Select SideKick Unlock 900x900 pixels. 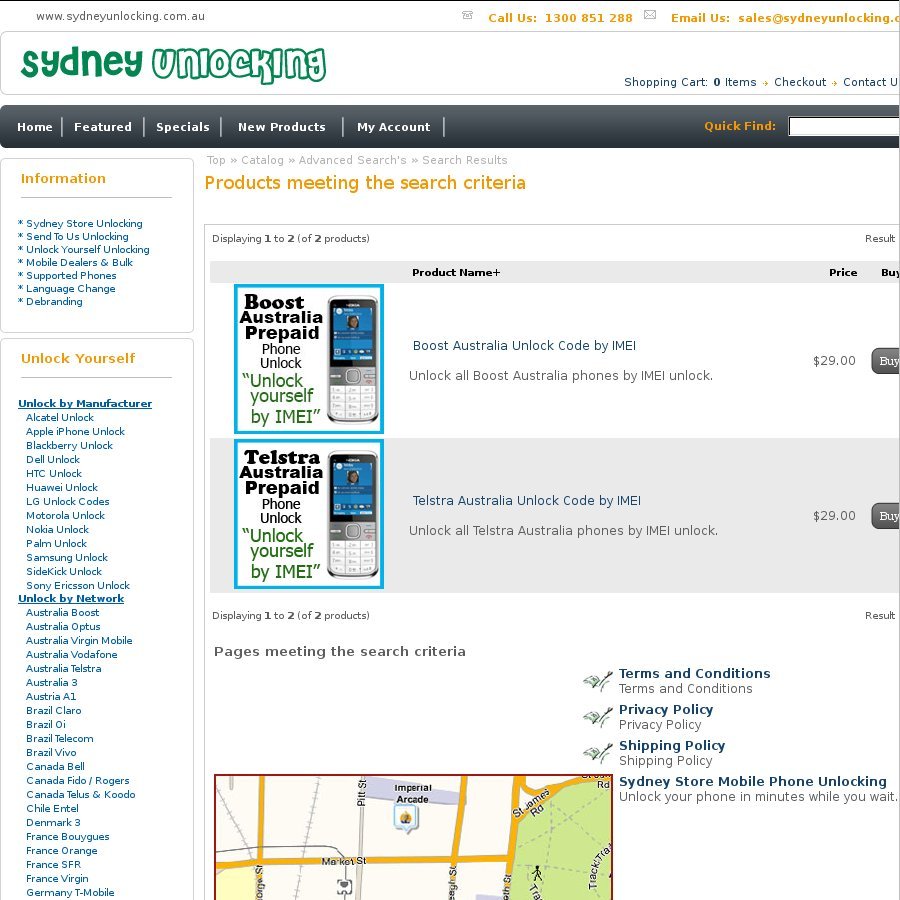pyautogui.click(x=64, y=572)
